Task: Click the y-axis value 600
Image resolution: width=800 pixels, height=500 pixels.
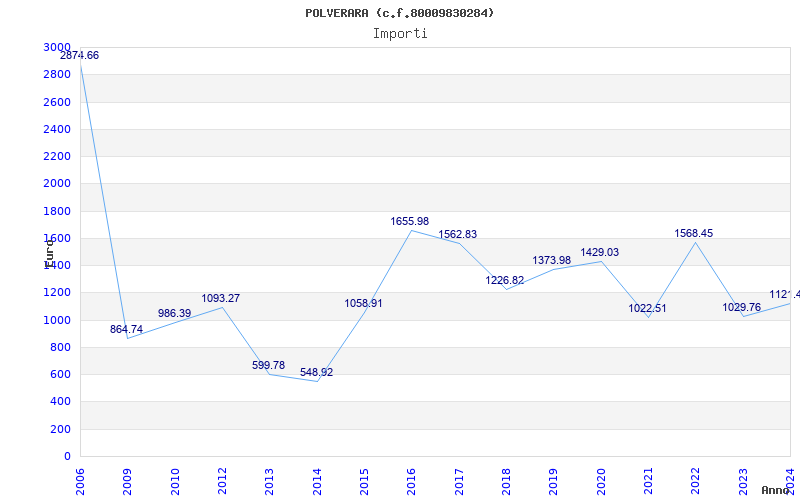Action: 61,374
